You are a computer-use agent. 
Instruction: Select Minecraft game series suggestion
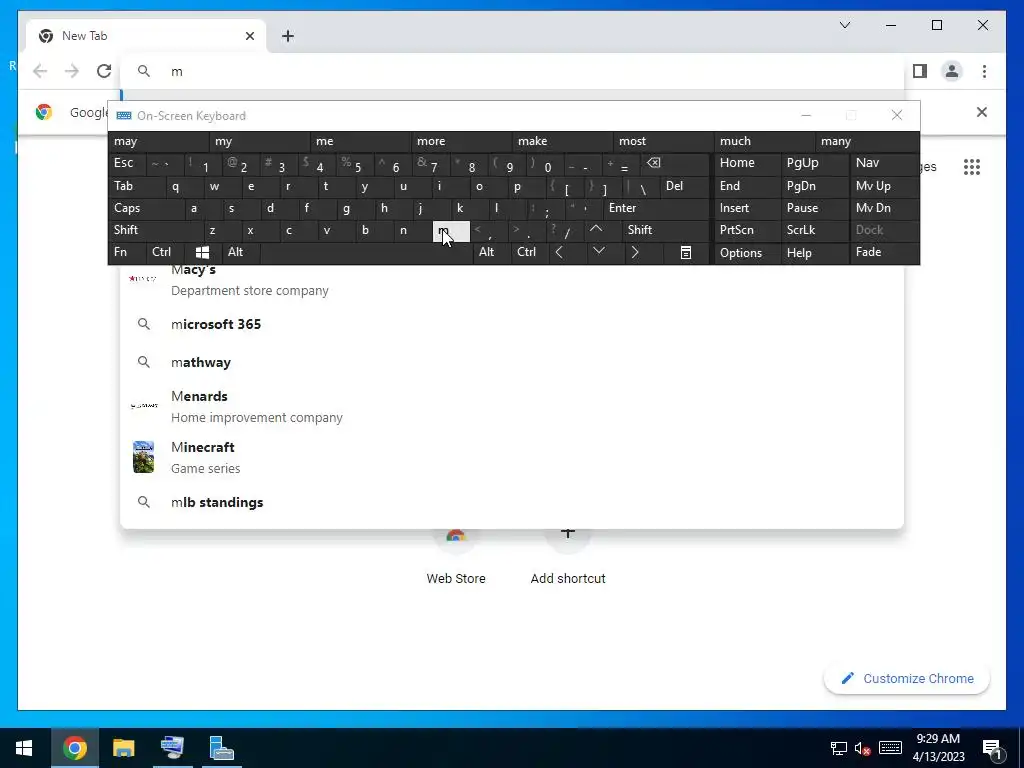(x=512, y=457)
